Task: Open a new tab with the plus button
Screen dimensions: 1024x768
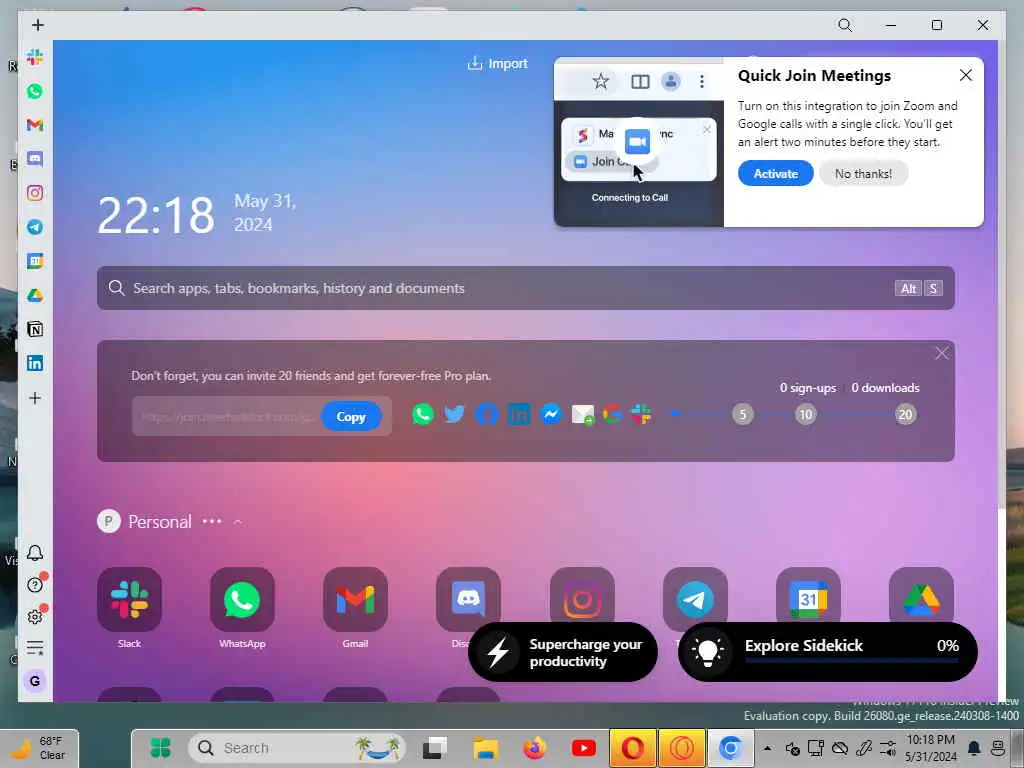Action: click(x=38, y=25)
